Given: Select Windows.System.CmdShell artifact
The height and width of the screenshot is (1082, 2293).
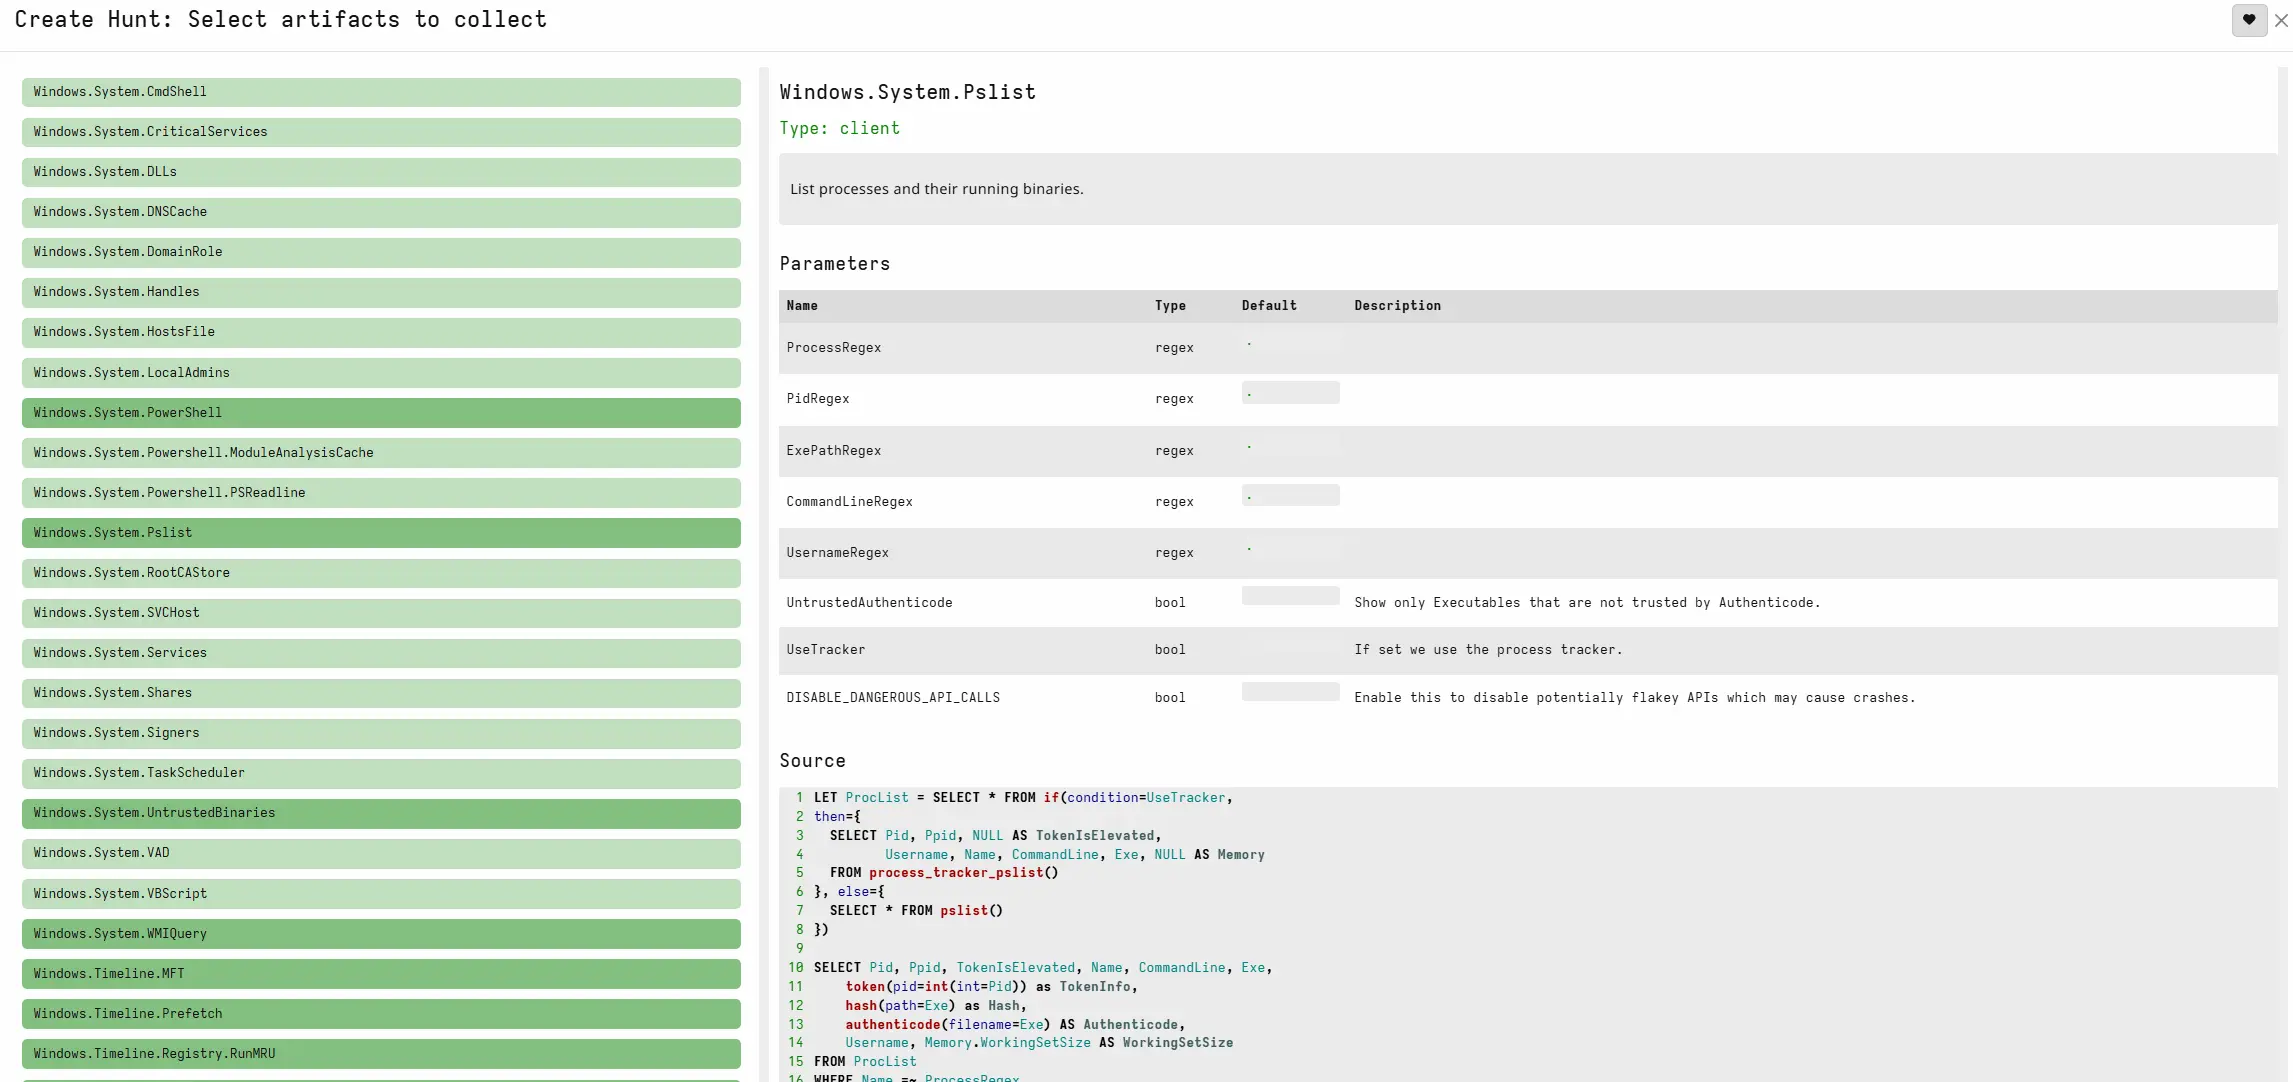Looking at the screenshot, I should point(381,92).
